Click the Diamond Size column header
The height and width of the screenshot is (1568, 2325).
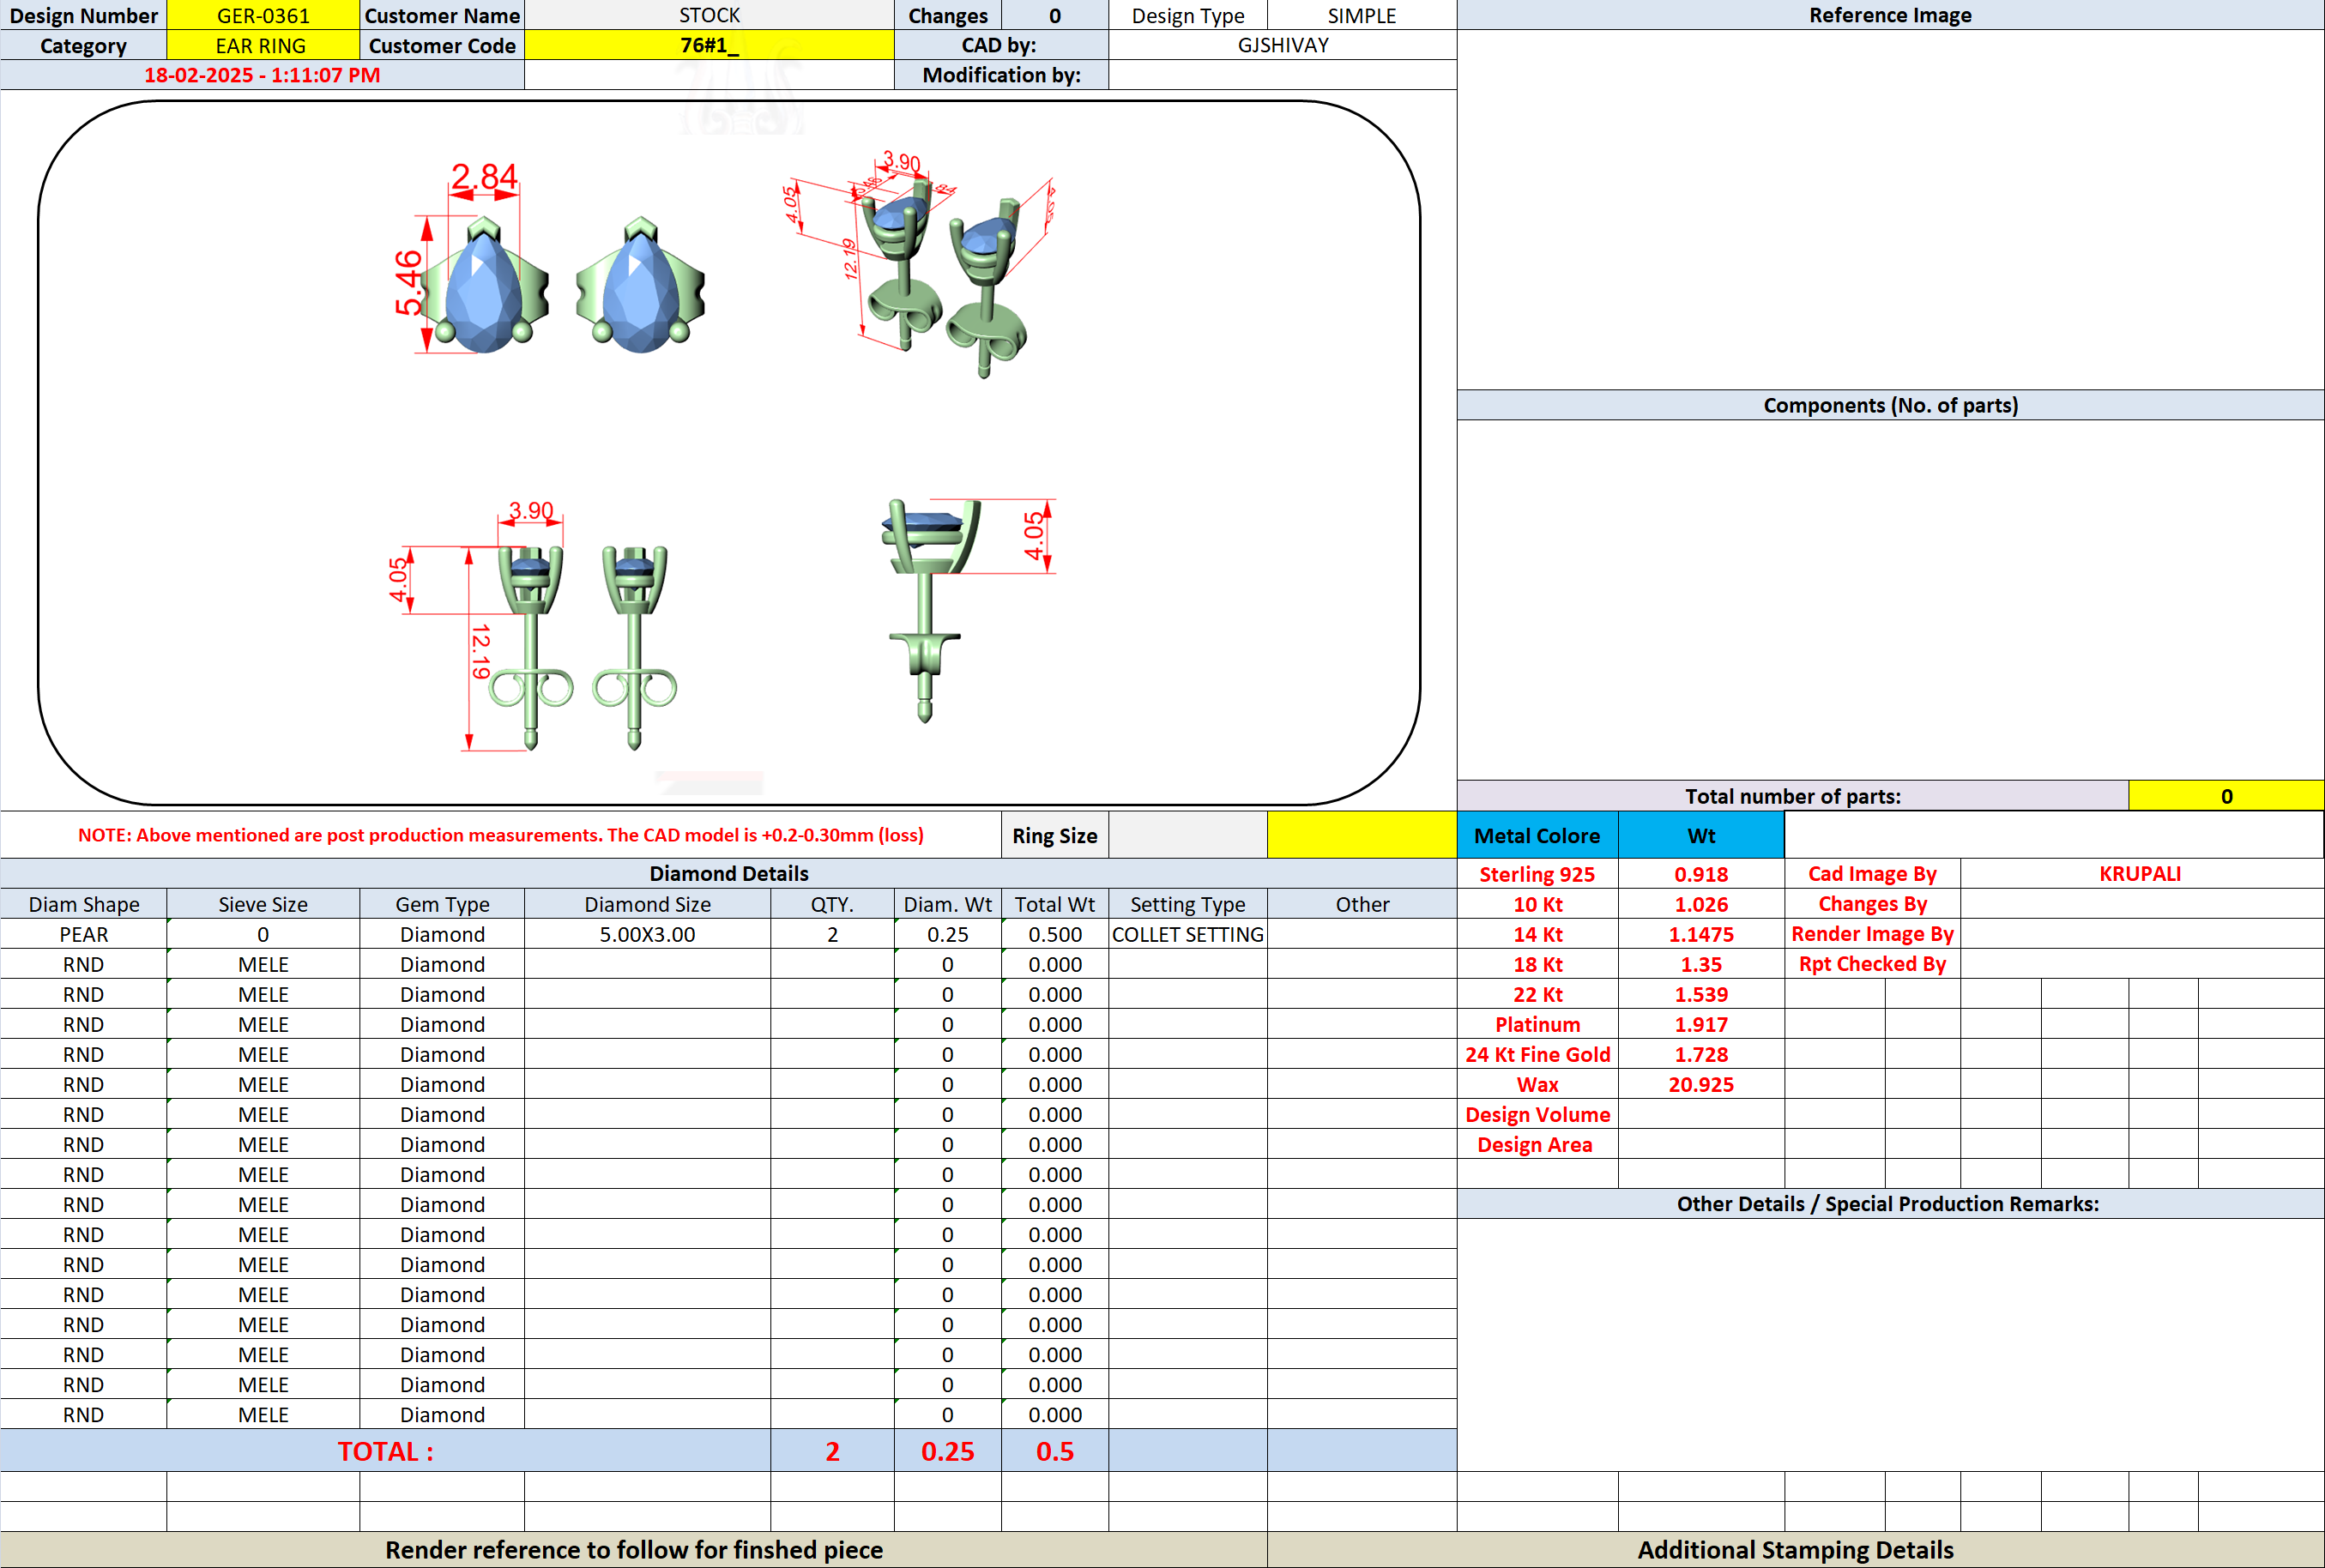tap(647, 904)
